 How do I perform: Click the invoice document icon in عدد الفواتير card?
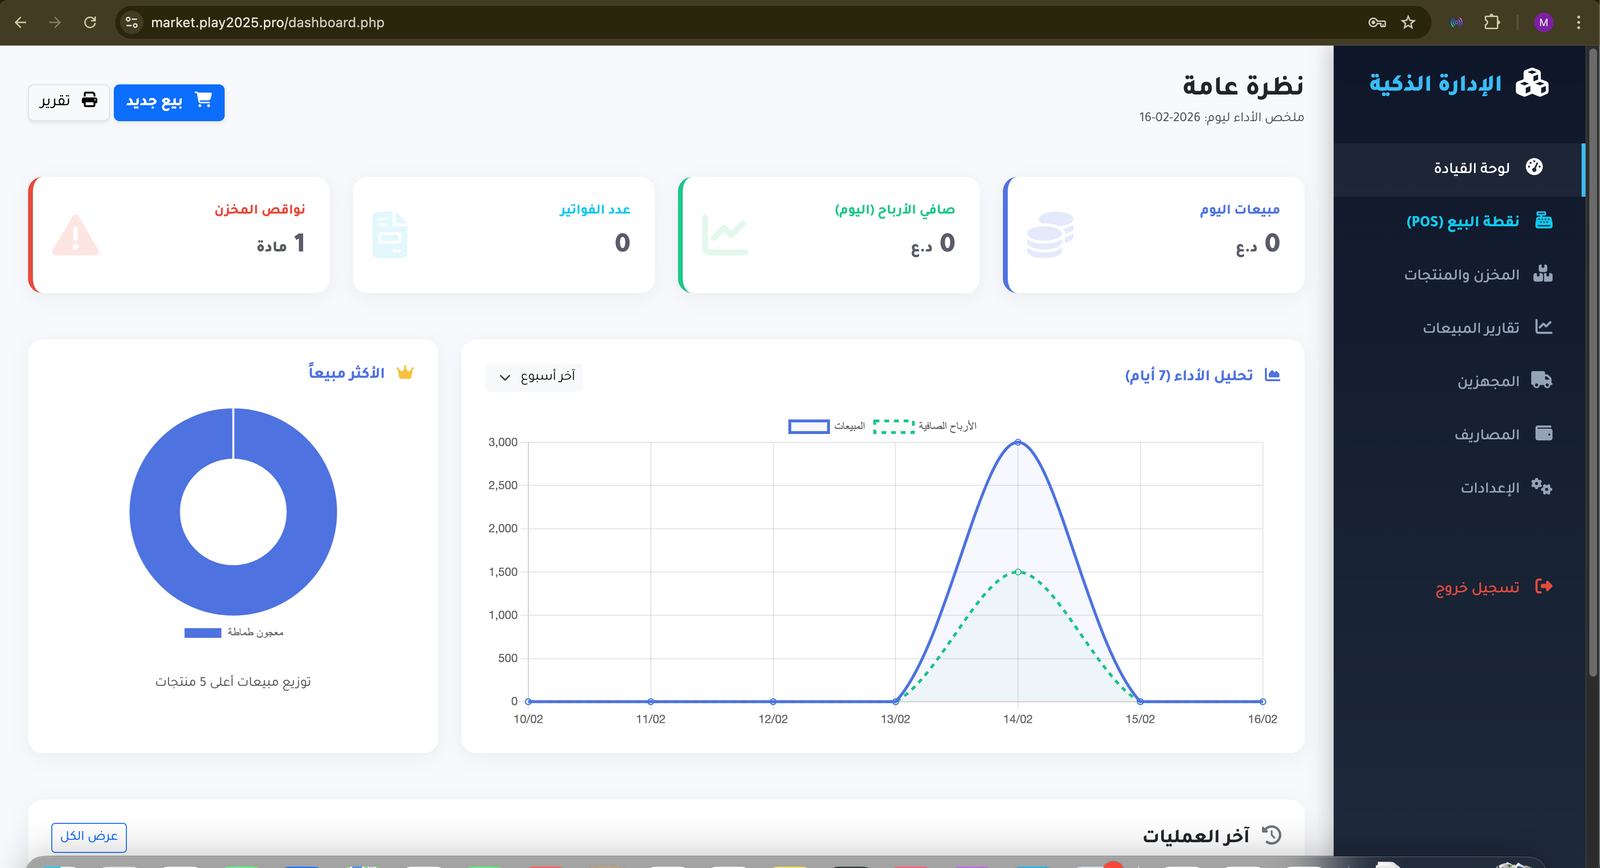[x=390, y=235]
